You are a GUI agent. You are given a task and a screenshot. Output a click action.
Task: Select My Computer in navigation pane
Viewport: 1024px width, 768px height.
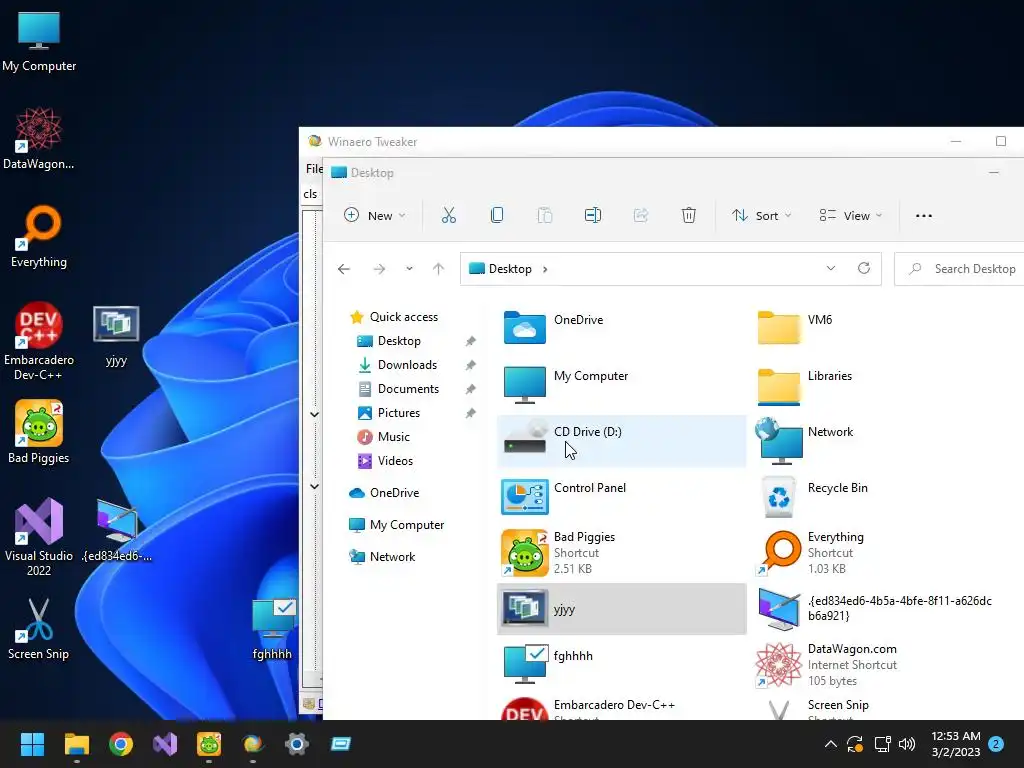pos(406,525)
